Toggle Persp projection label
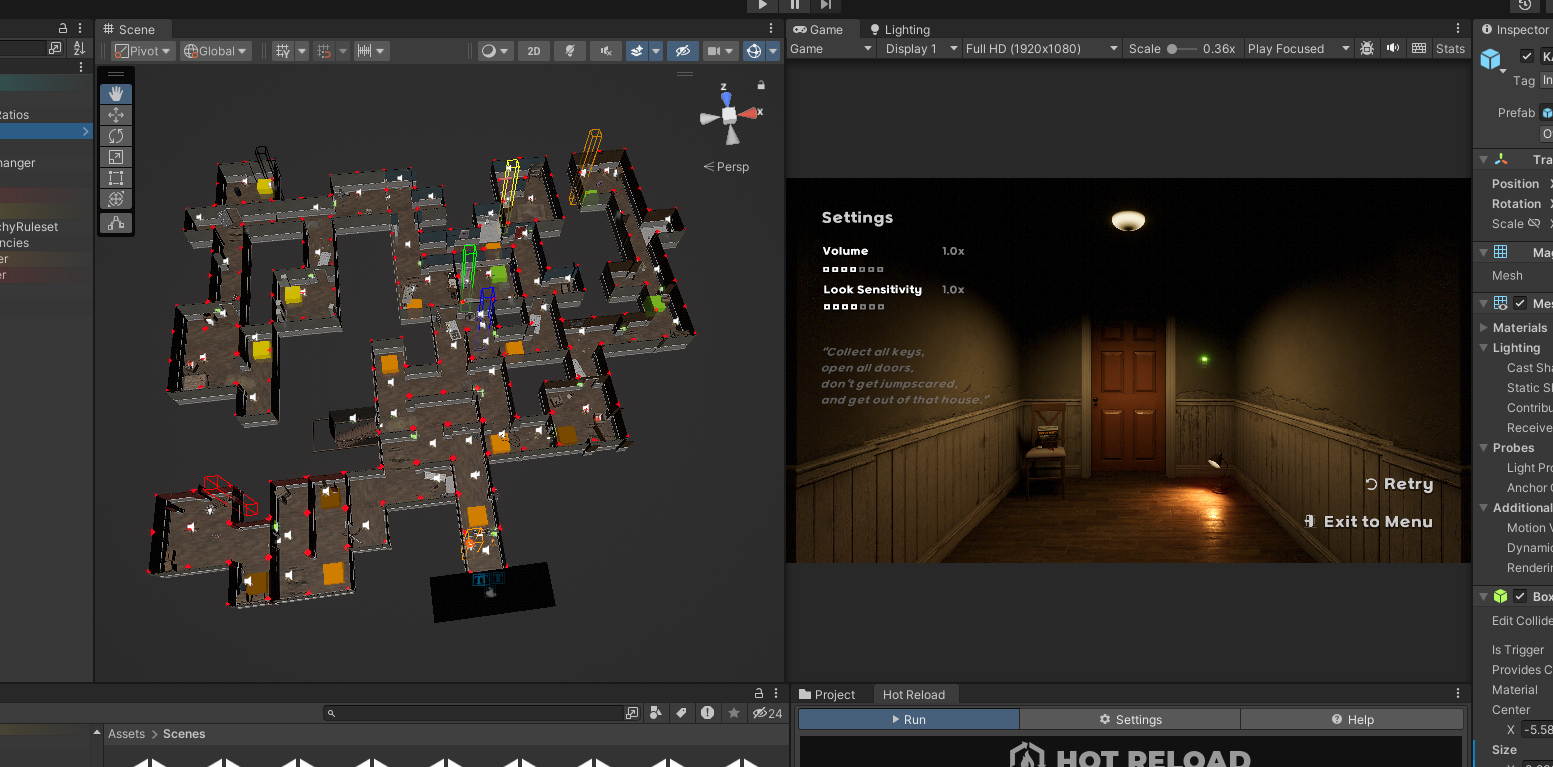The image size is (1553, 767). 726,167
